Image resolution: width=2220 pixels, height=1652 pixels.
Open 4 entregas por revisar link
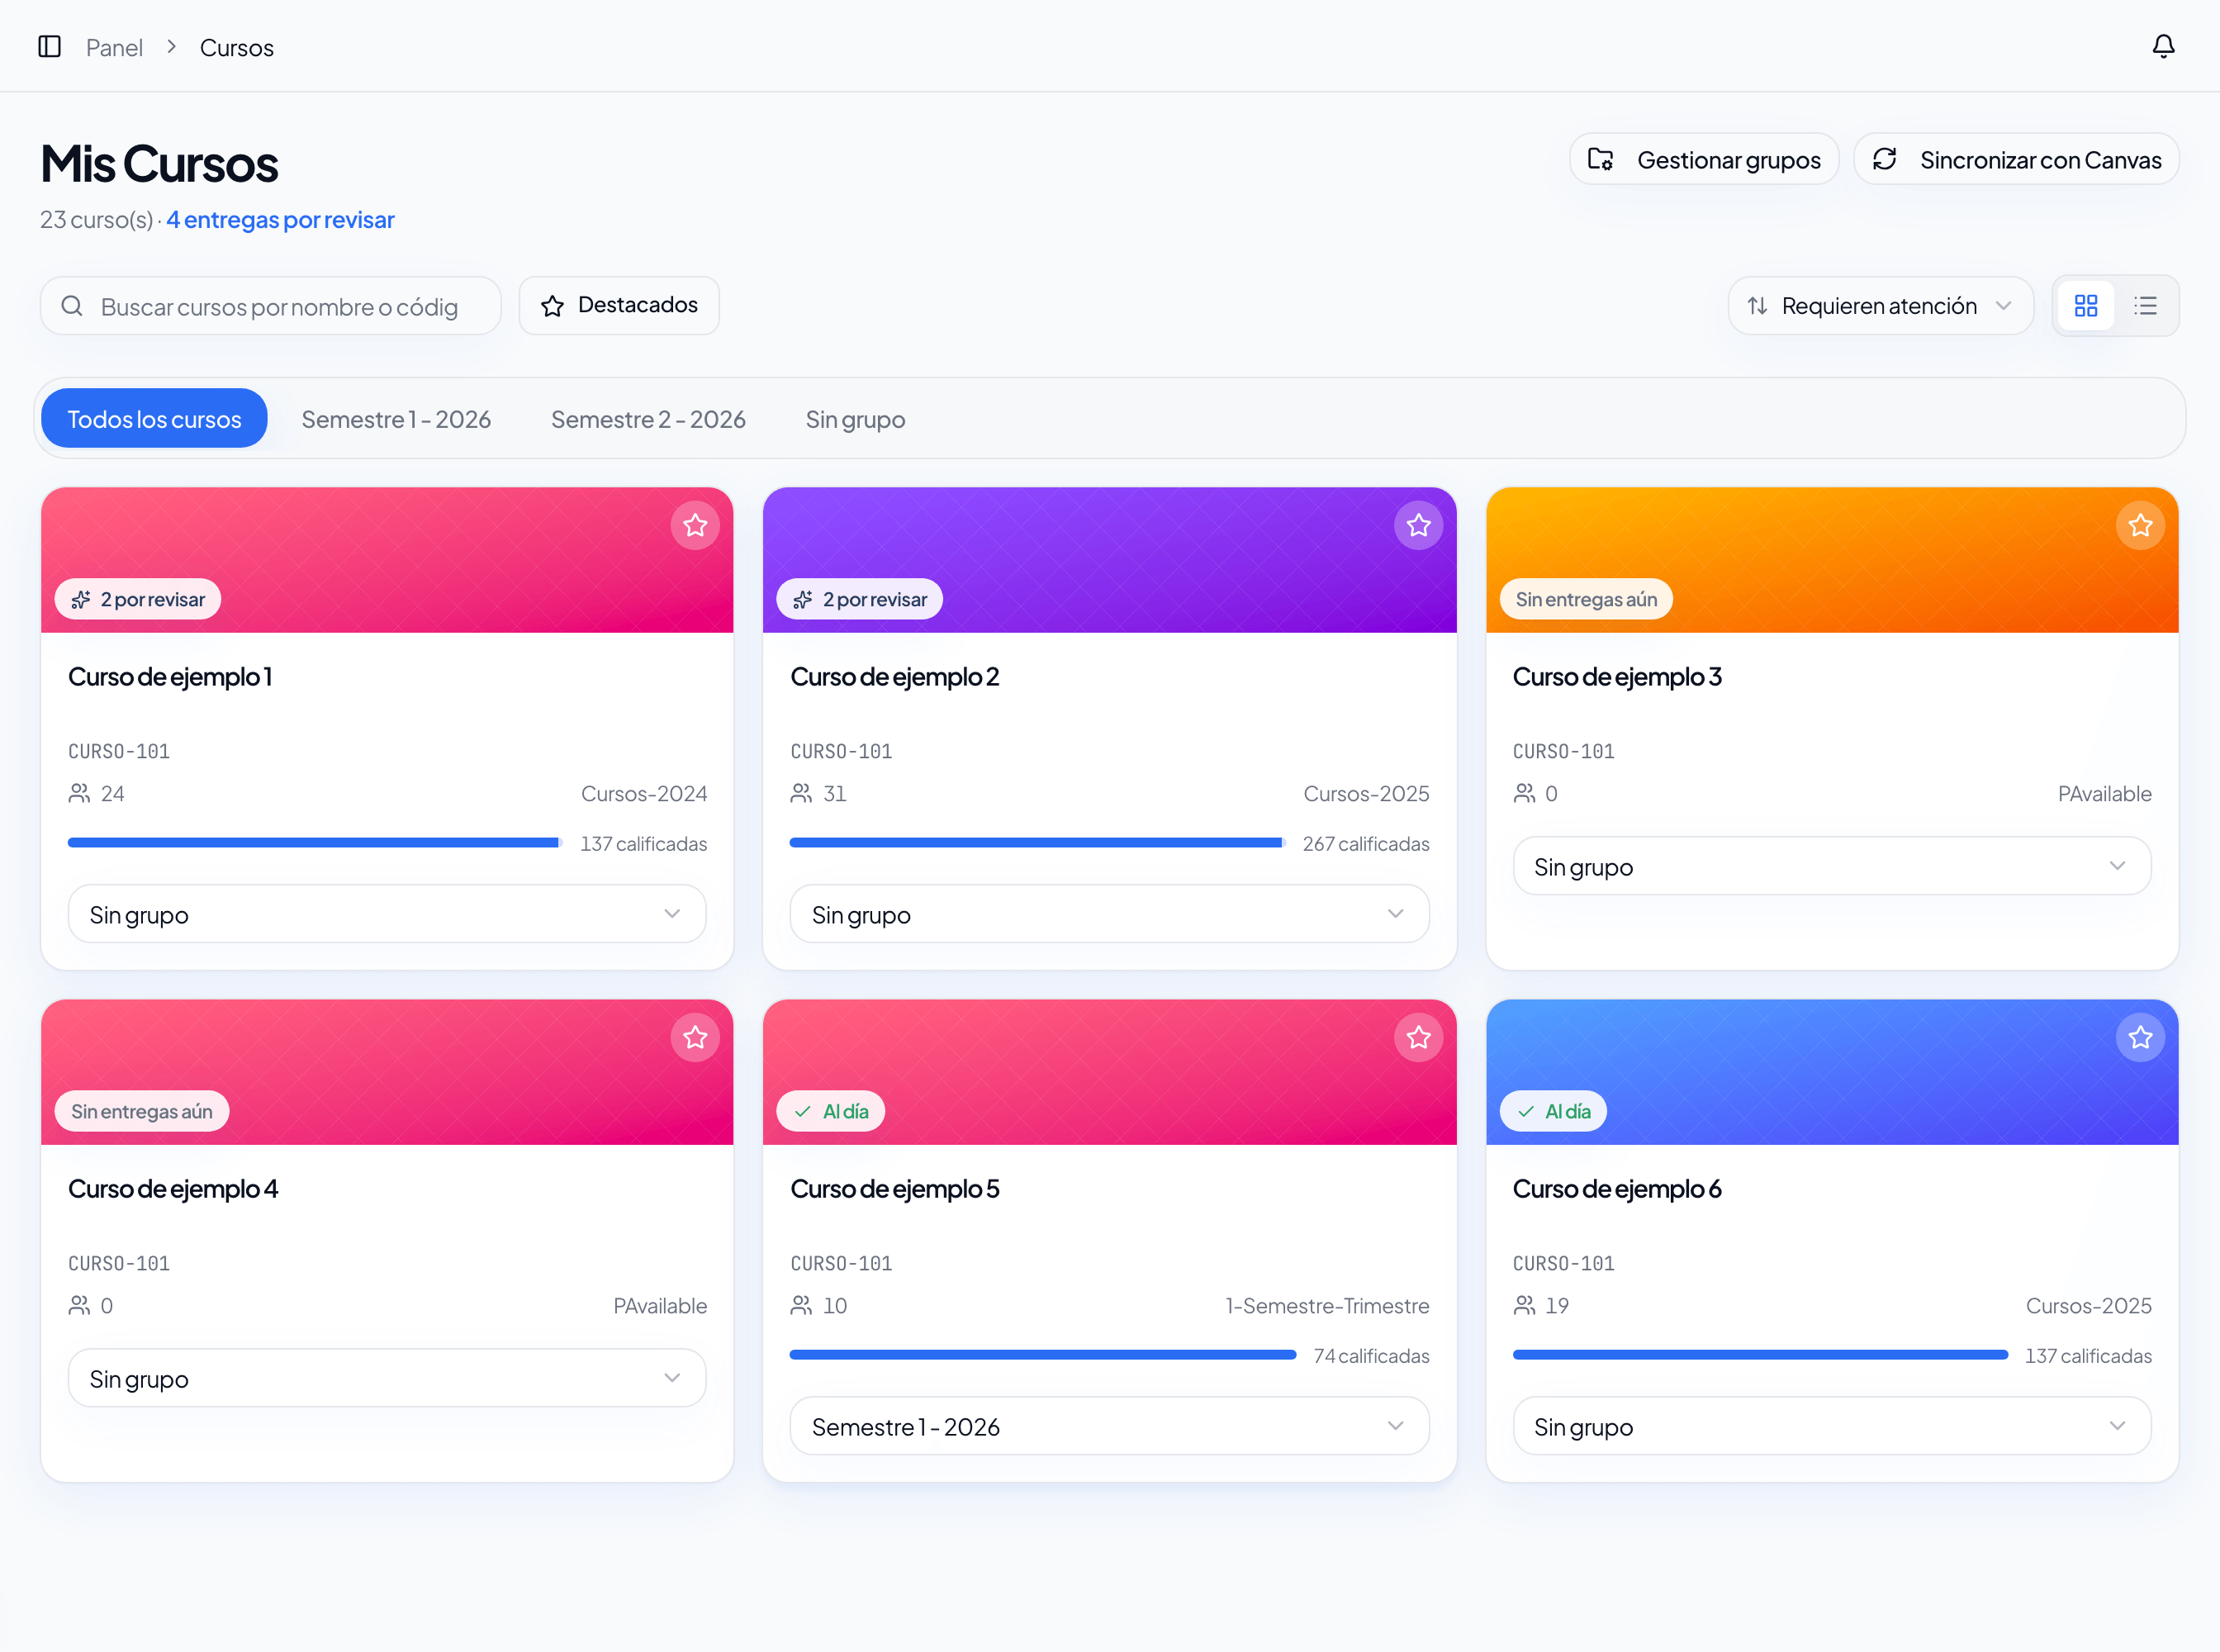coord(280,220)
